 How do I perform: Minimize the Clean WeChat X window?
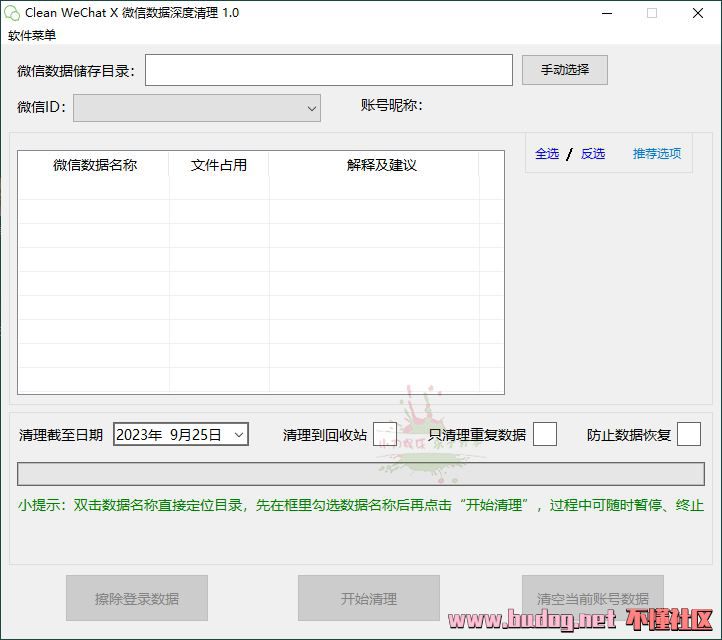click(x=606, y=13)
